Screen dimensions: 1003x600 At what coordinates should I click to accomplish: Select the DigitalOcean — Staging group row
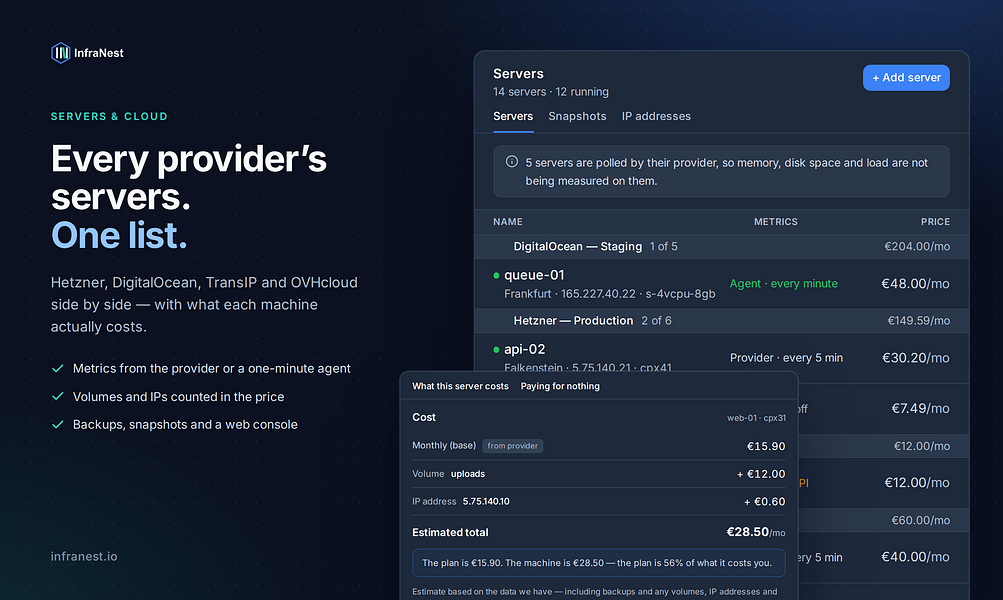[722, 246]
